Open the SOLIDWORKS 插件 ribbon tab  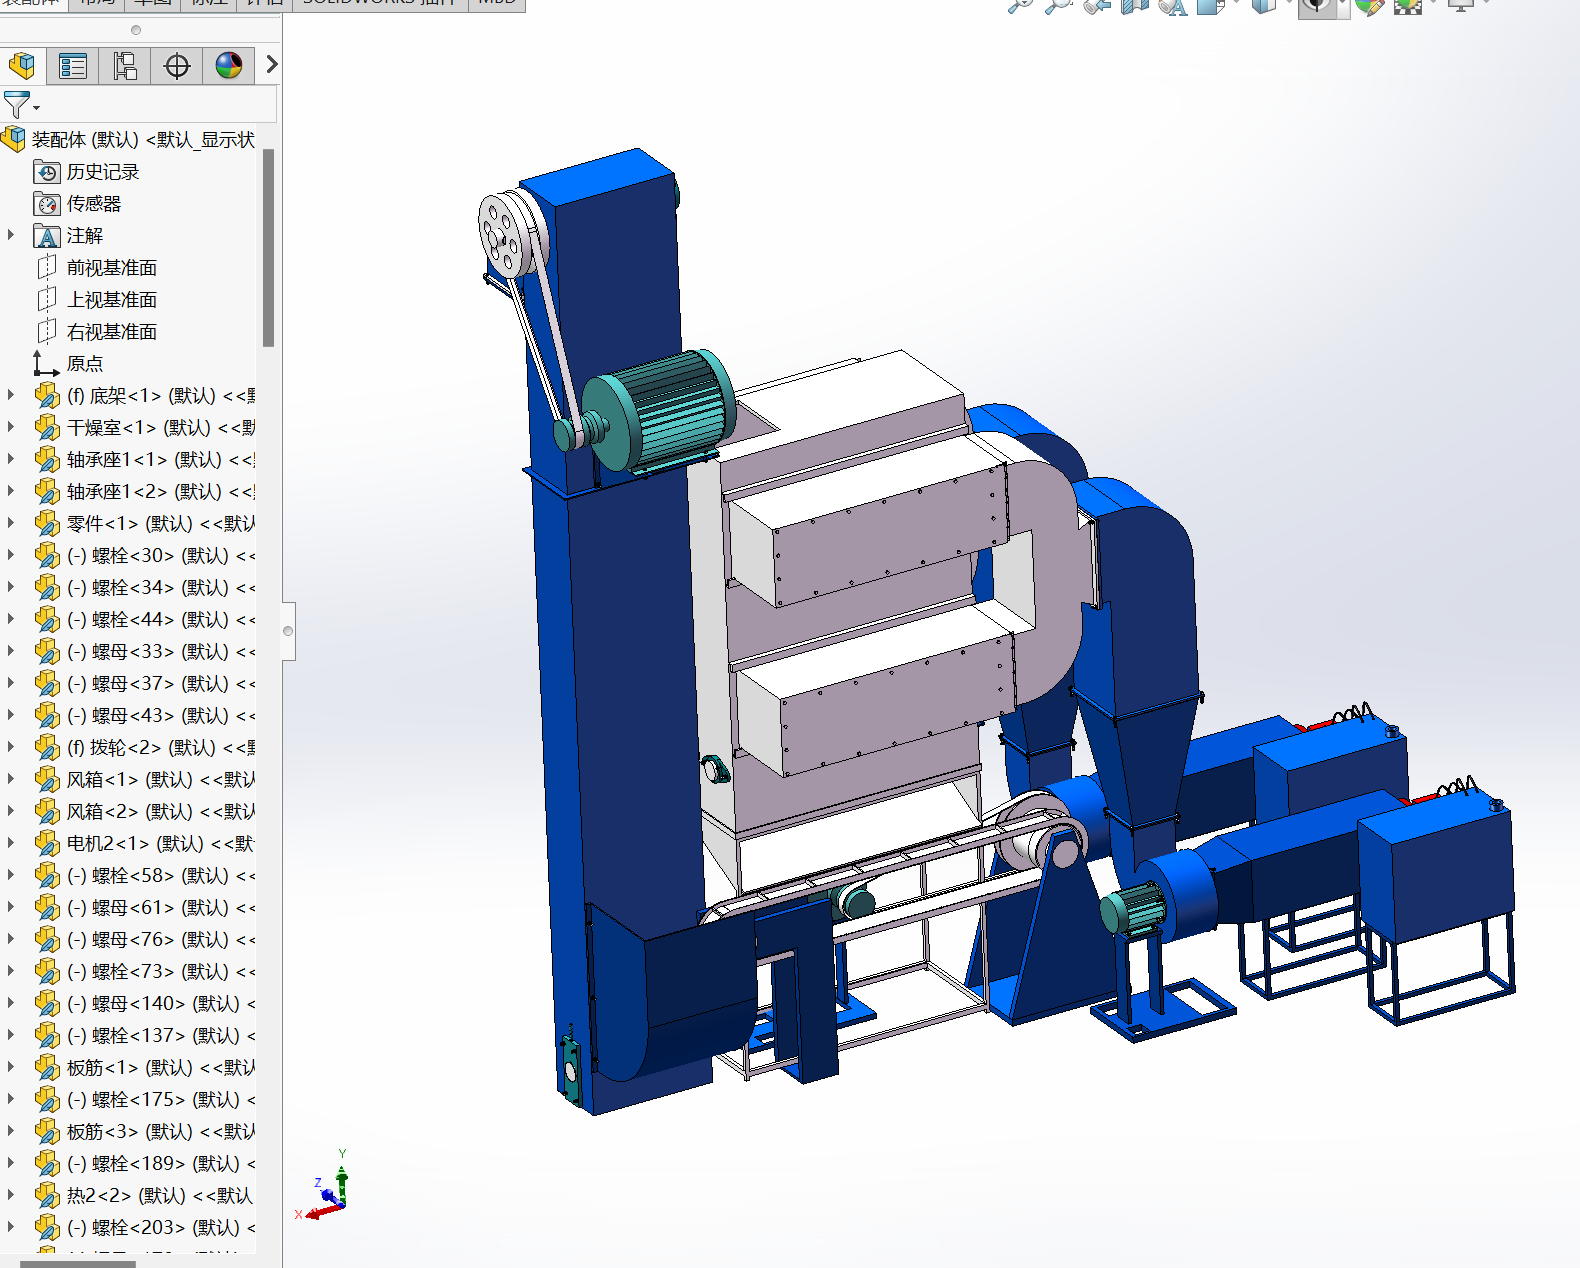(378, 3)
